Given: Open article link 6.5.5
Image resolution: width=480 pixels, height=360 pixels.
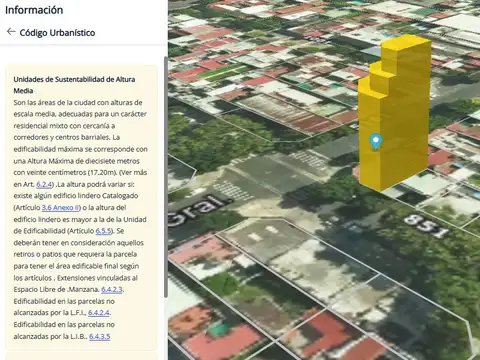Looking at the screenshot, I should (x=104, y=231).
